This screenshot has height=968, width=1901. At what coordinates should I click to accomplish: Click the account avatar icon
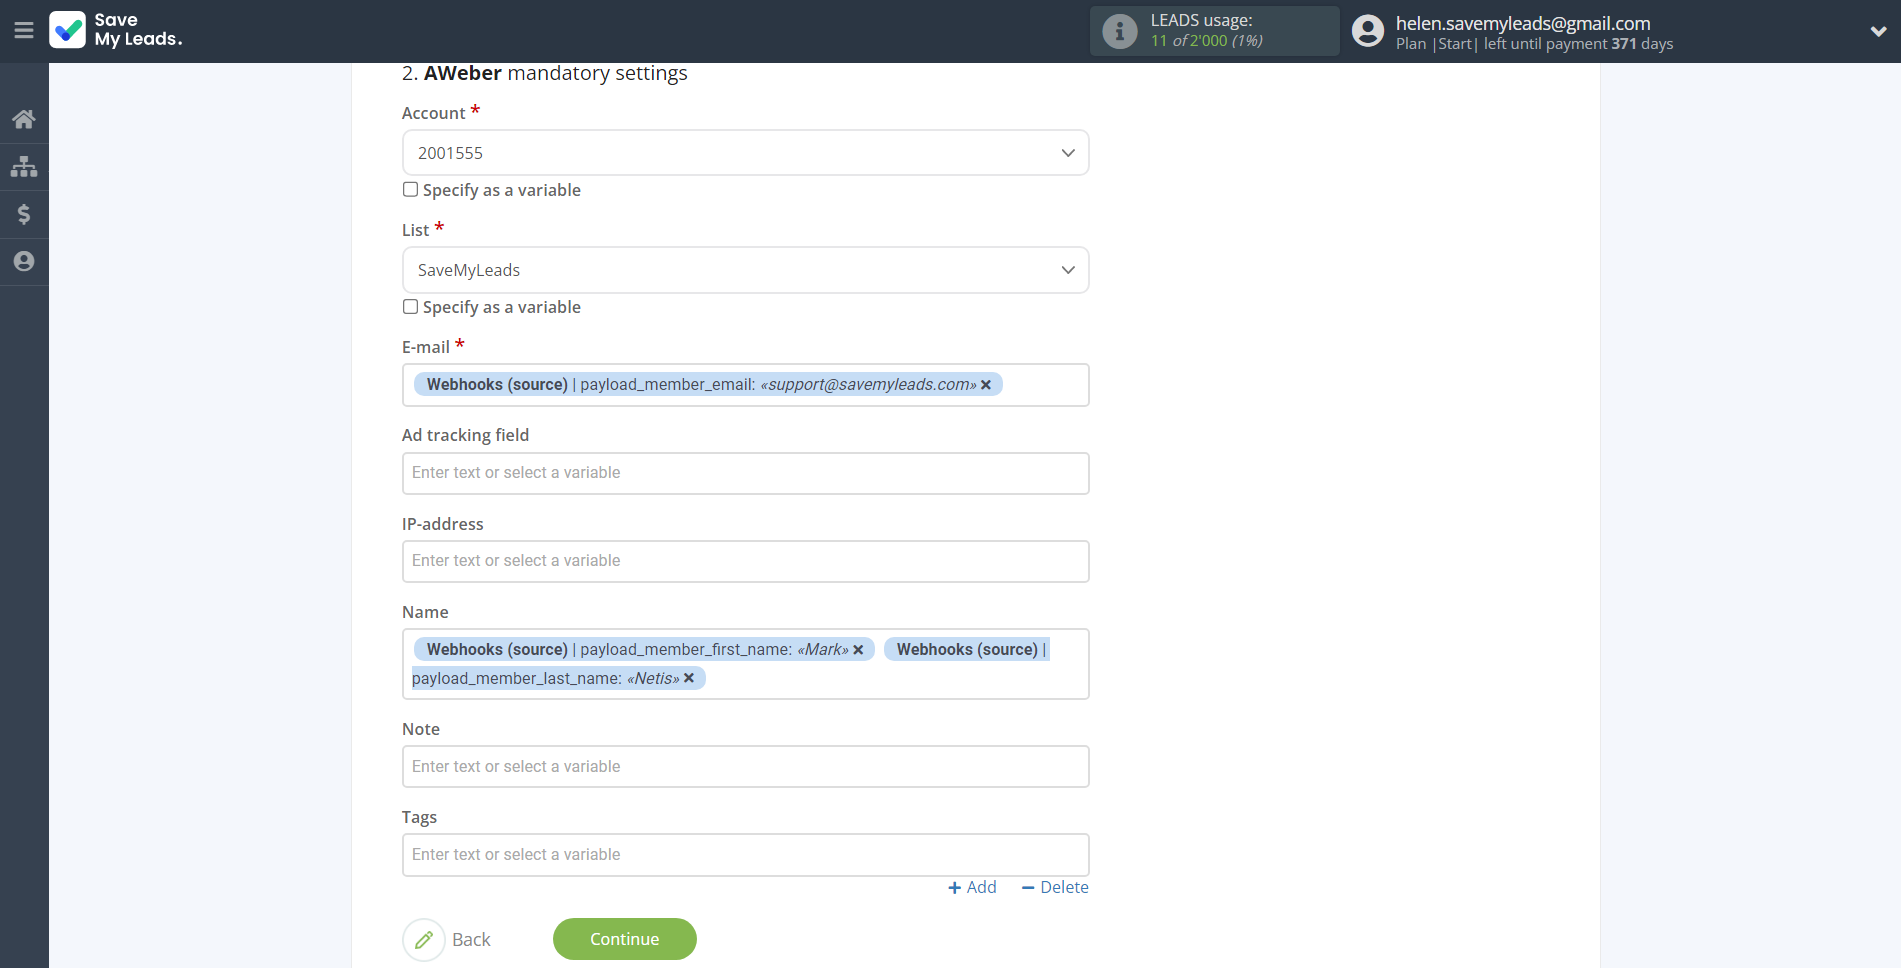[1368, 31]
